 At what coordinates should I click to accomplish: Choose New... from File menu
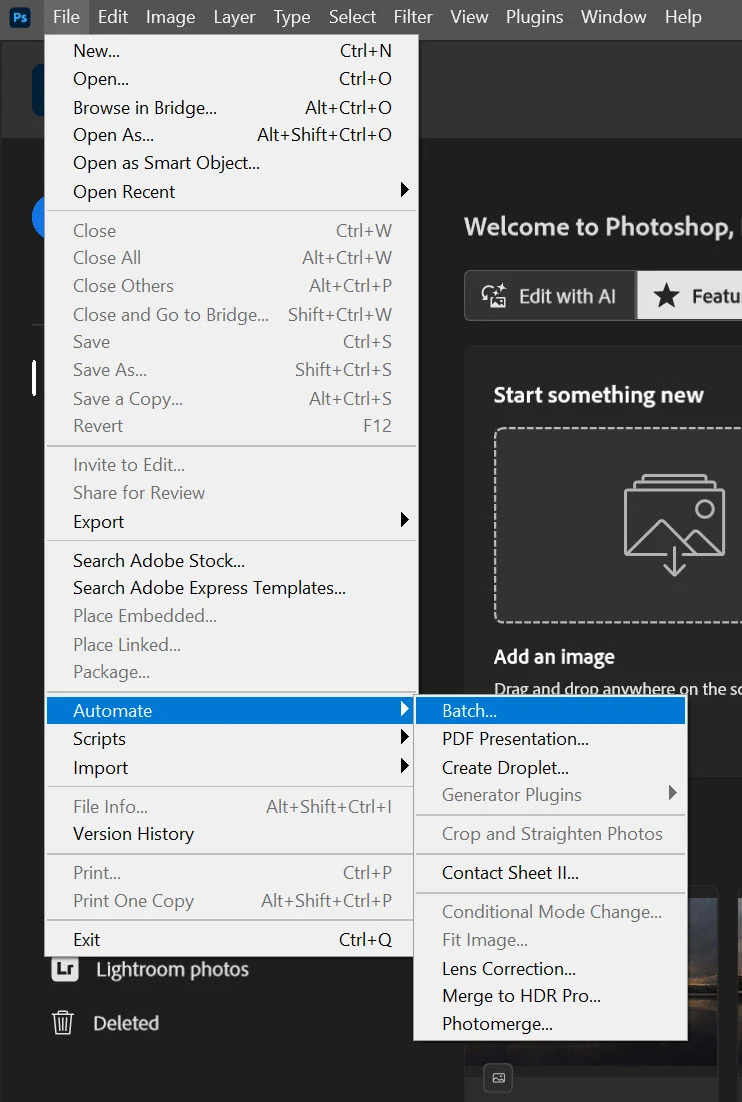[231, 51]
